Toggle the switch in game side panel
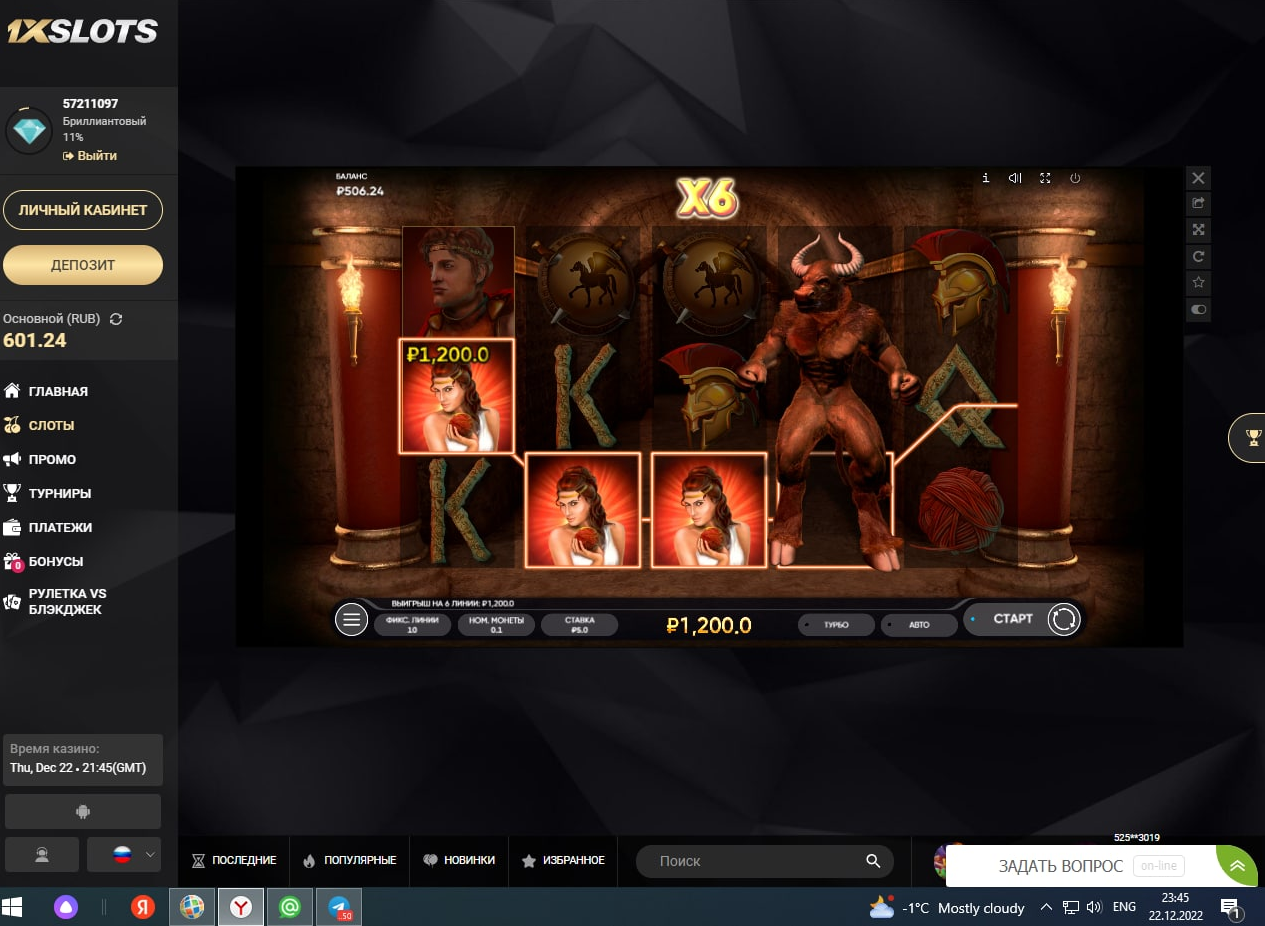 (1199, 310)
